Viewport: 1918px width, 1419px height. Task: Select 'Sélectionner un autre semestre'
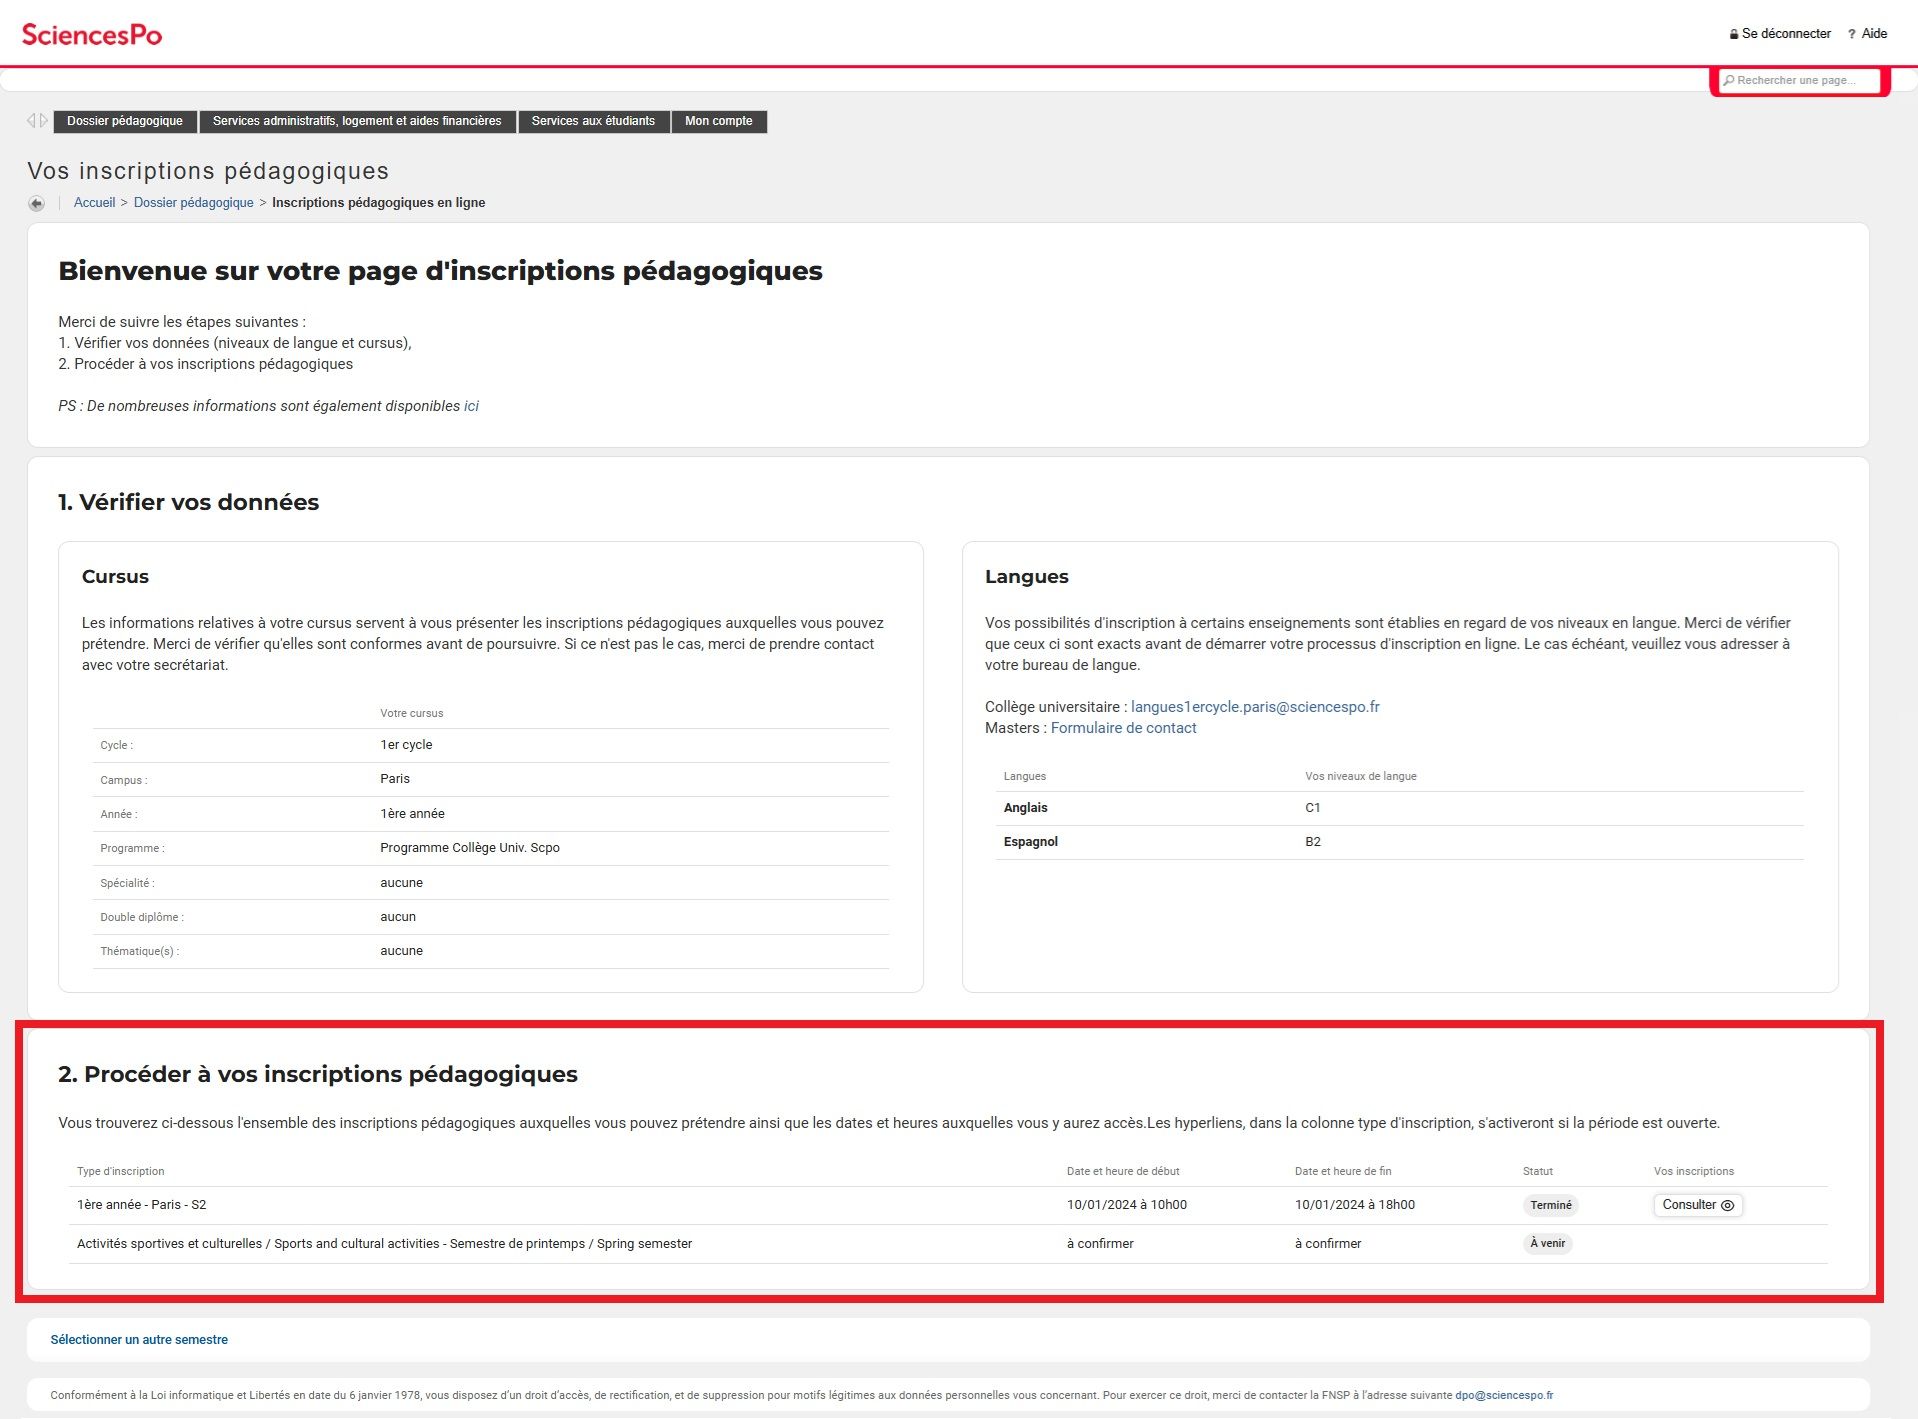pos(139,1339)
